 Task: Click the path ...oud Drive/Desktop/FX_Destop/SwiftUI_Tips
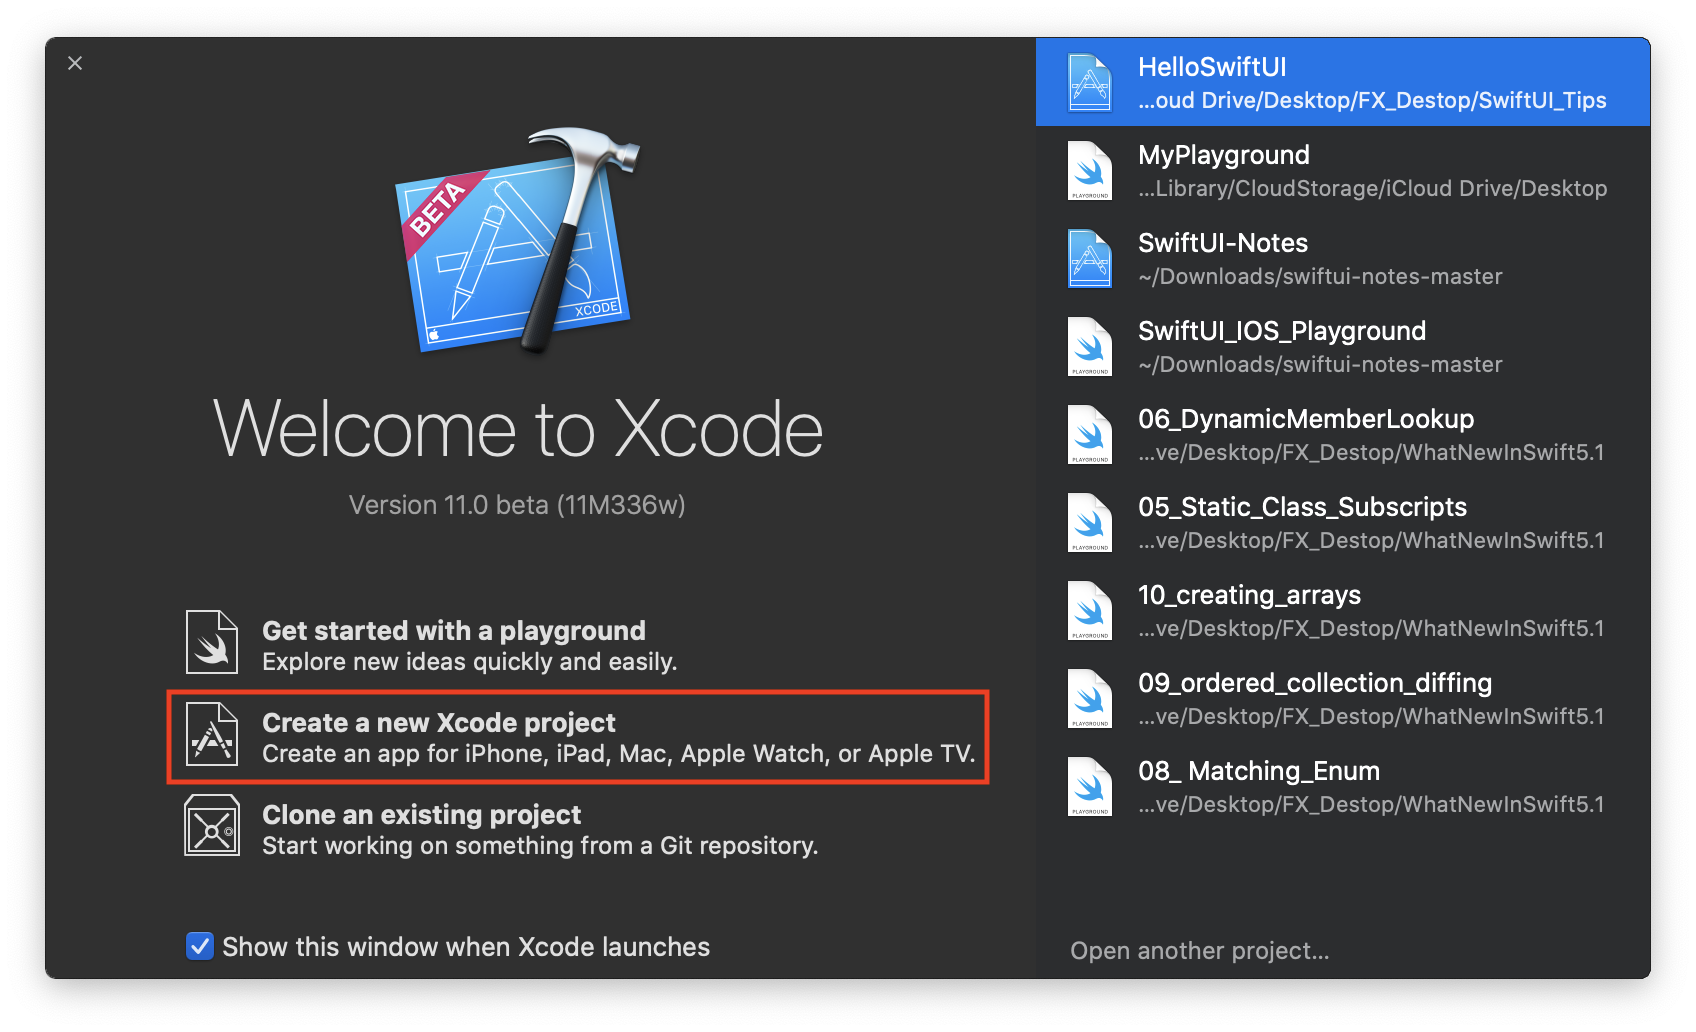(x=1372, y=100)
